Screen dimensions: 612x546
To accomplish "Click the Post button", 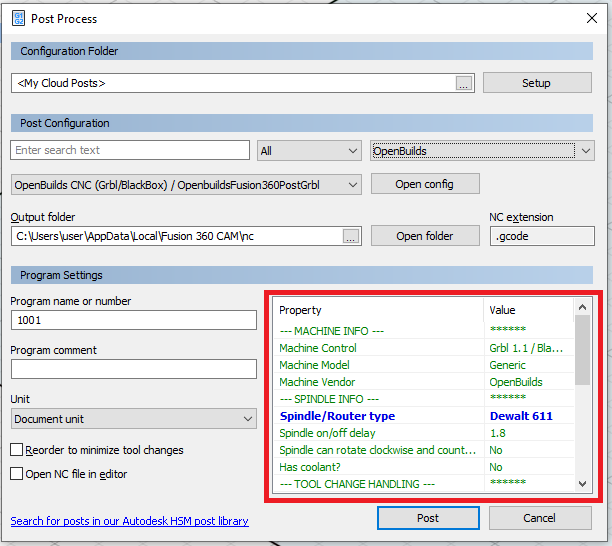I will [x=428, y=518].
